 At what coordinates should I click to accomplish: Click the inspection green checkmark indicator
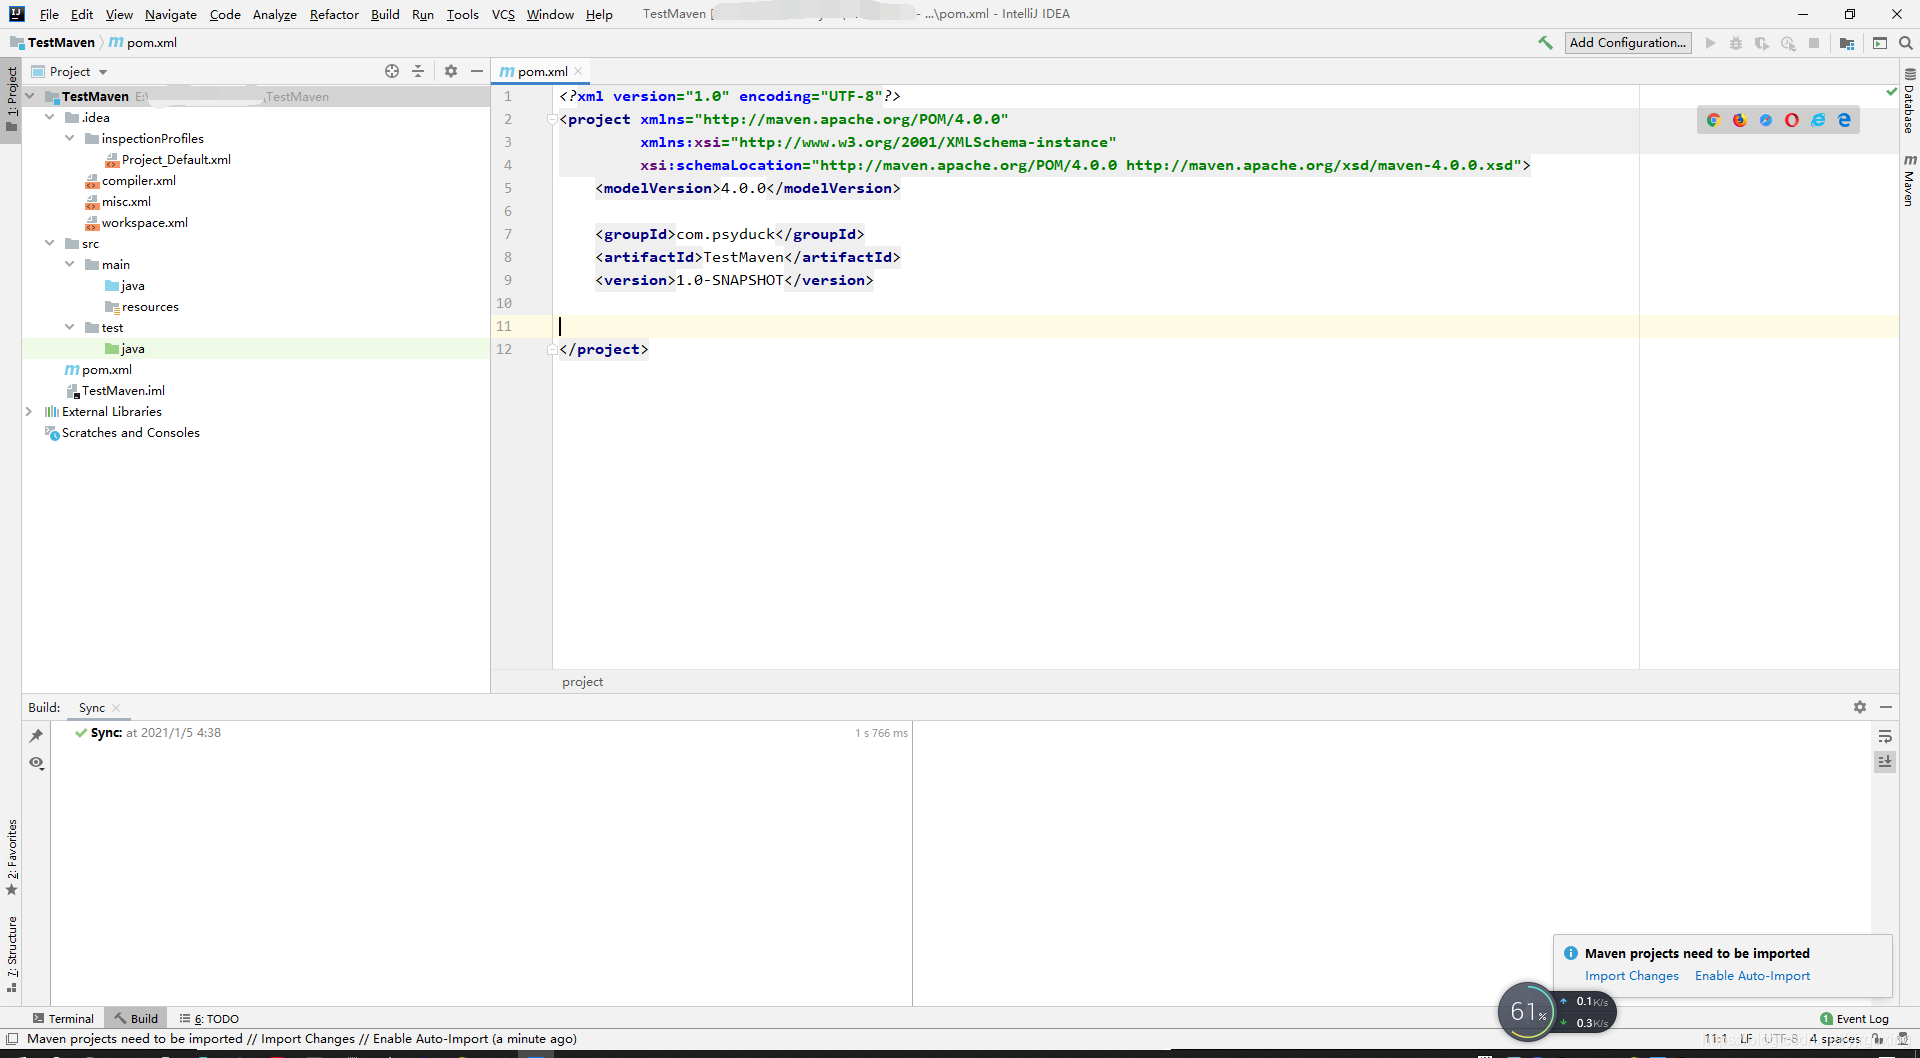pos(1891,92)
